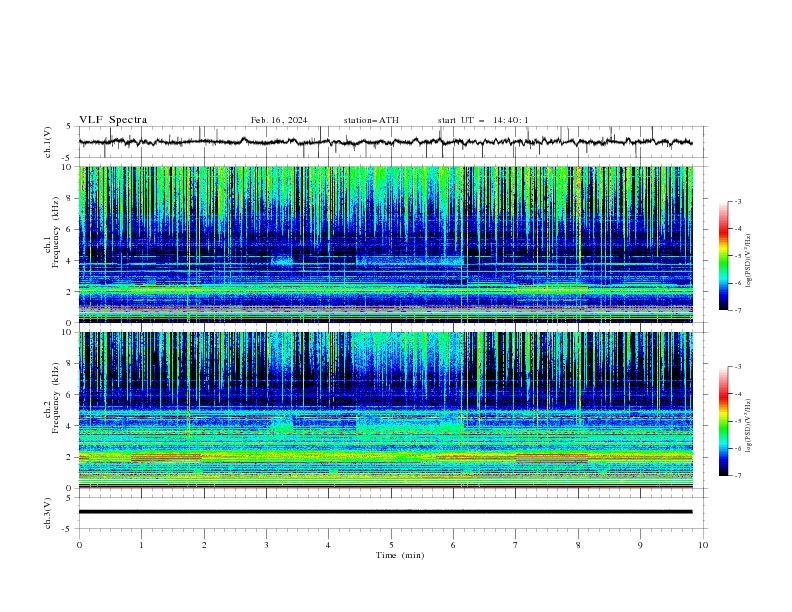The height and width of the screenshot is (612, 792).
Task: Click the "station=ATH" header label
Action: click(371, 120)
